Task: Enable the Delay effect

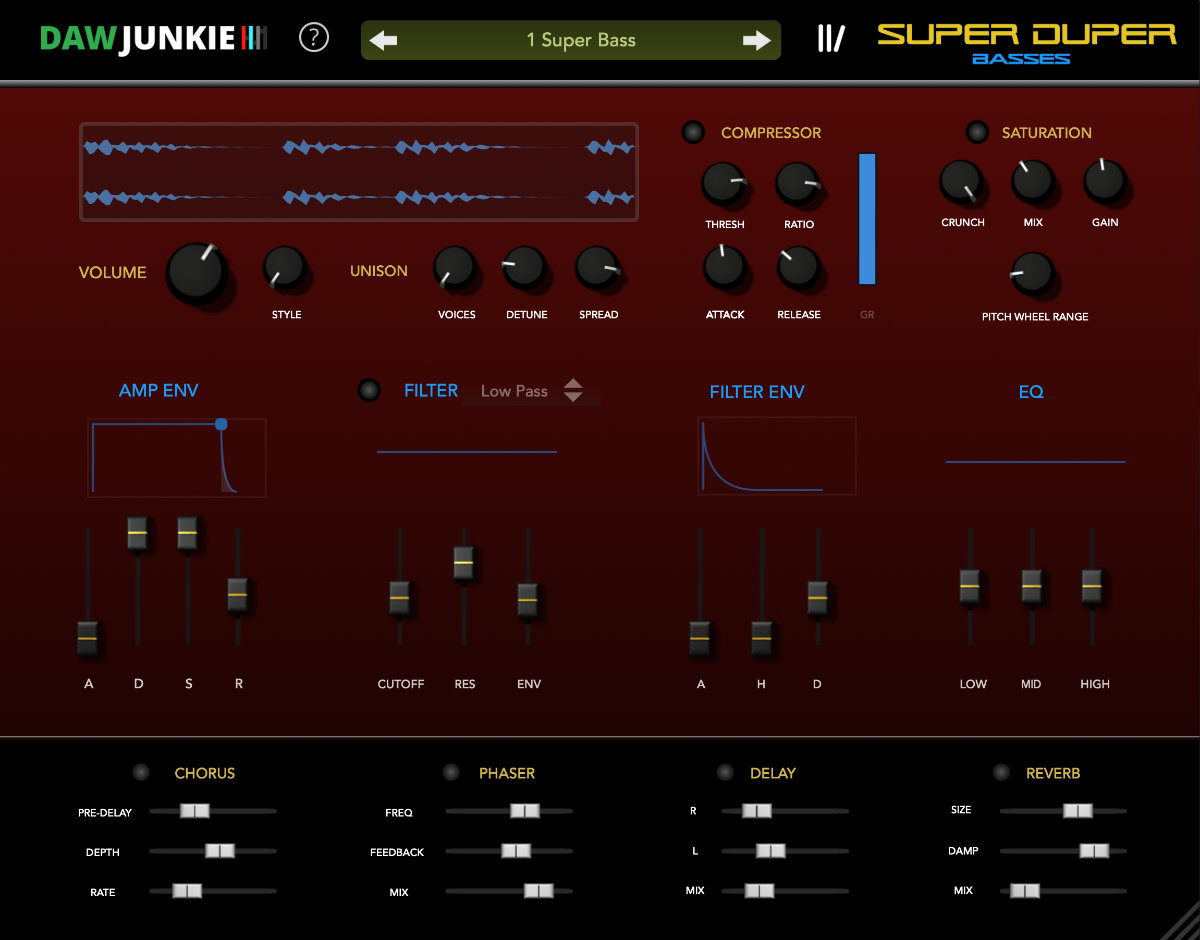Action: tap(726, 772)
